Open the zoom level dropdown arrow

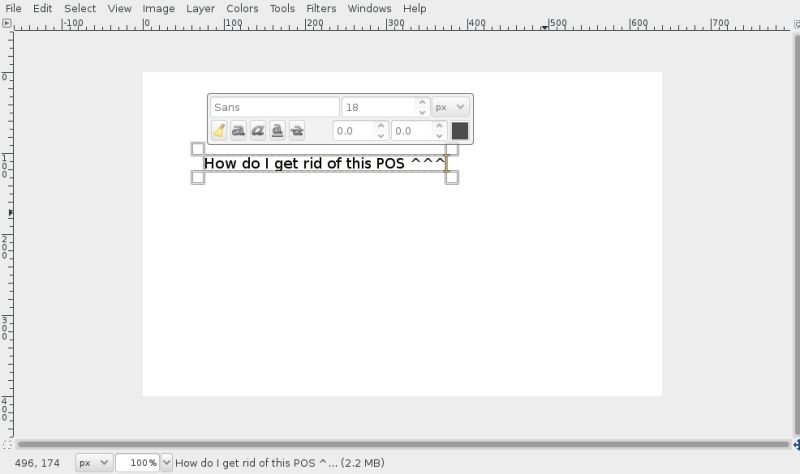[x=166, y=463]
